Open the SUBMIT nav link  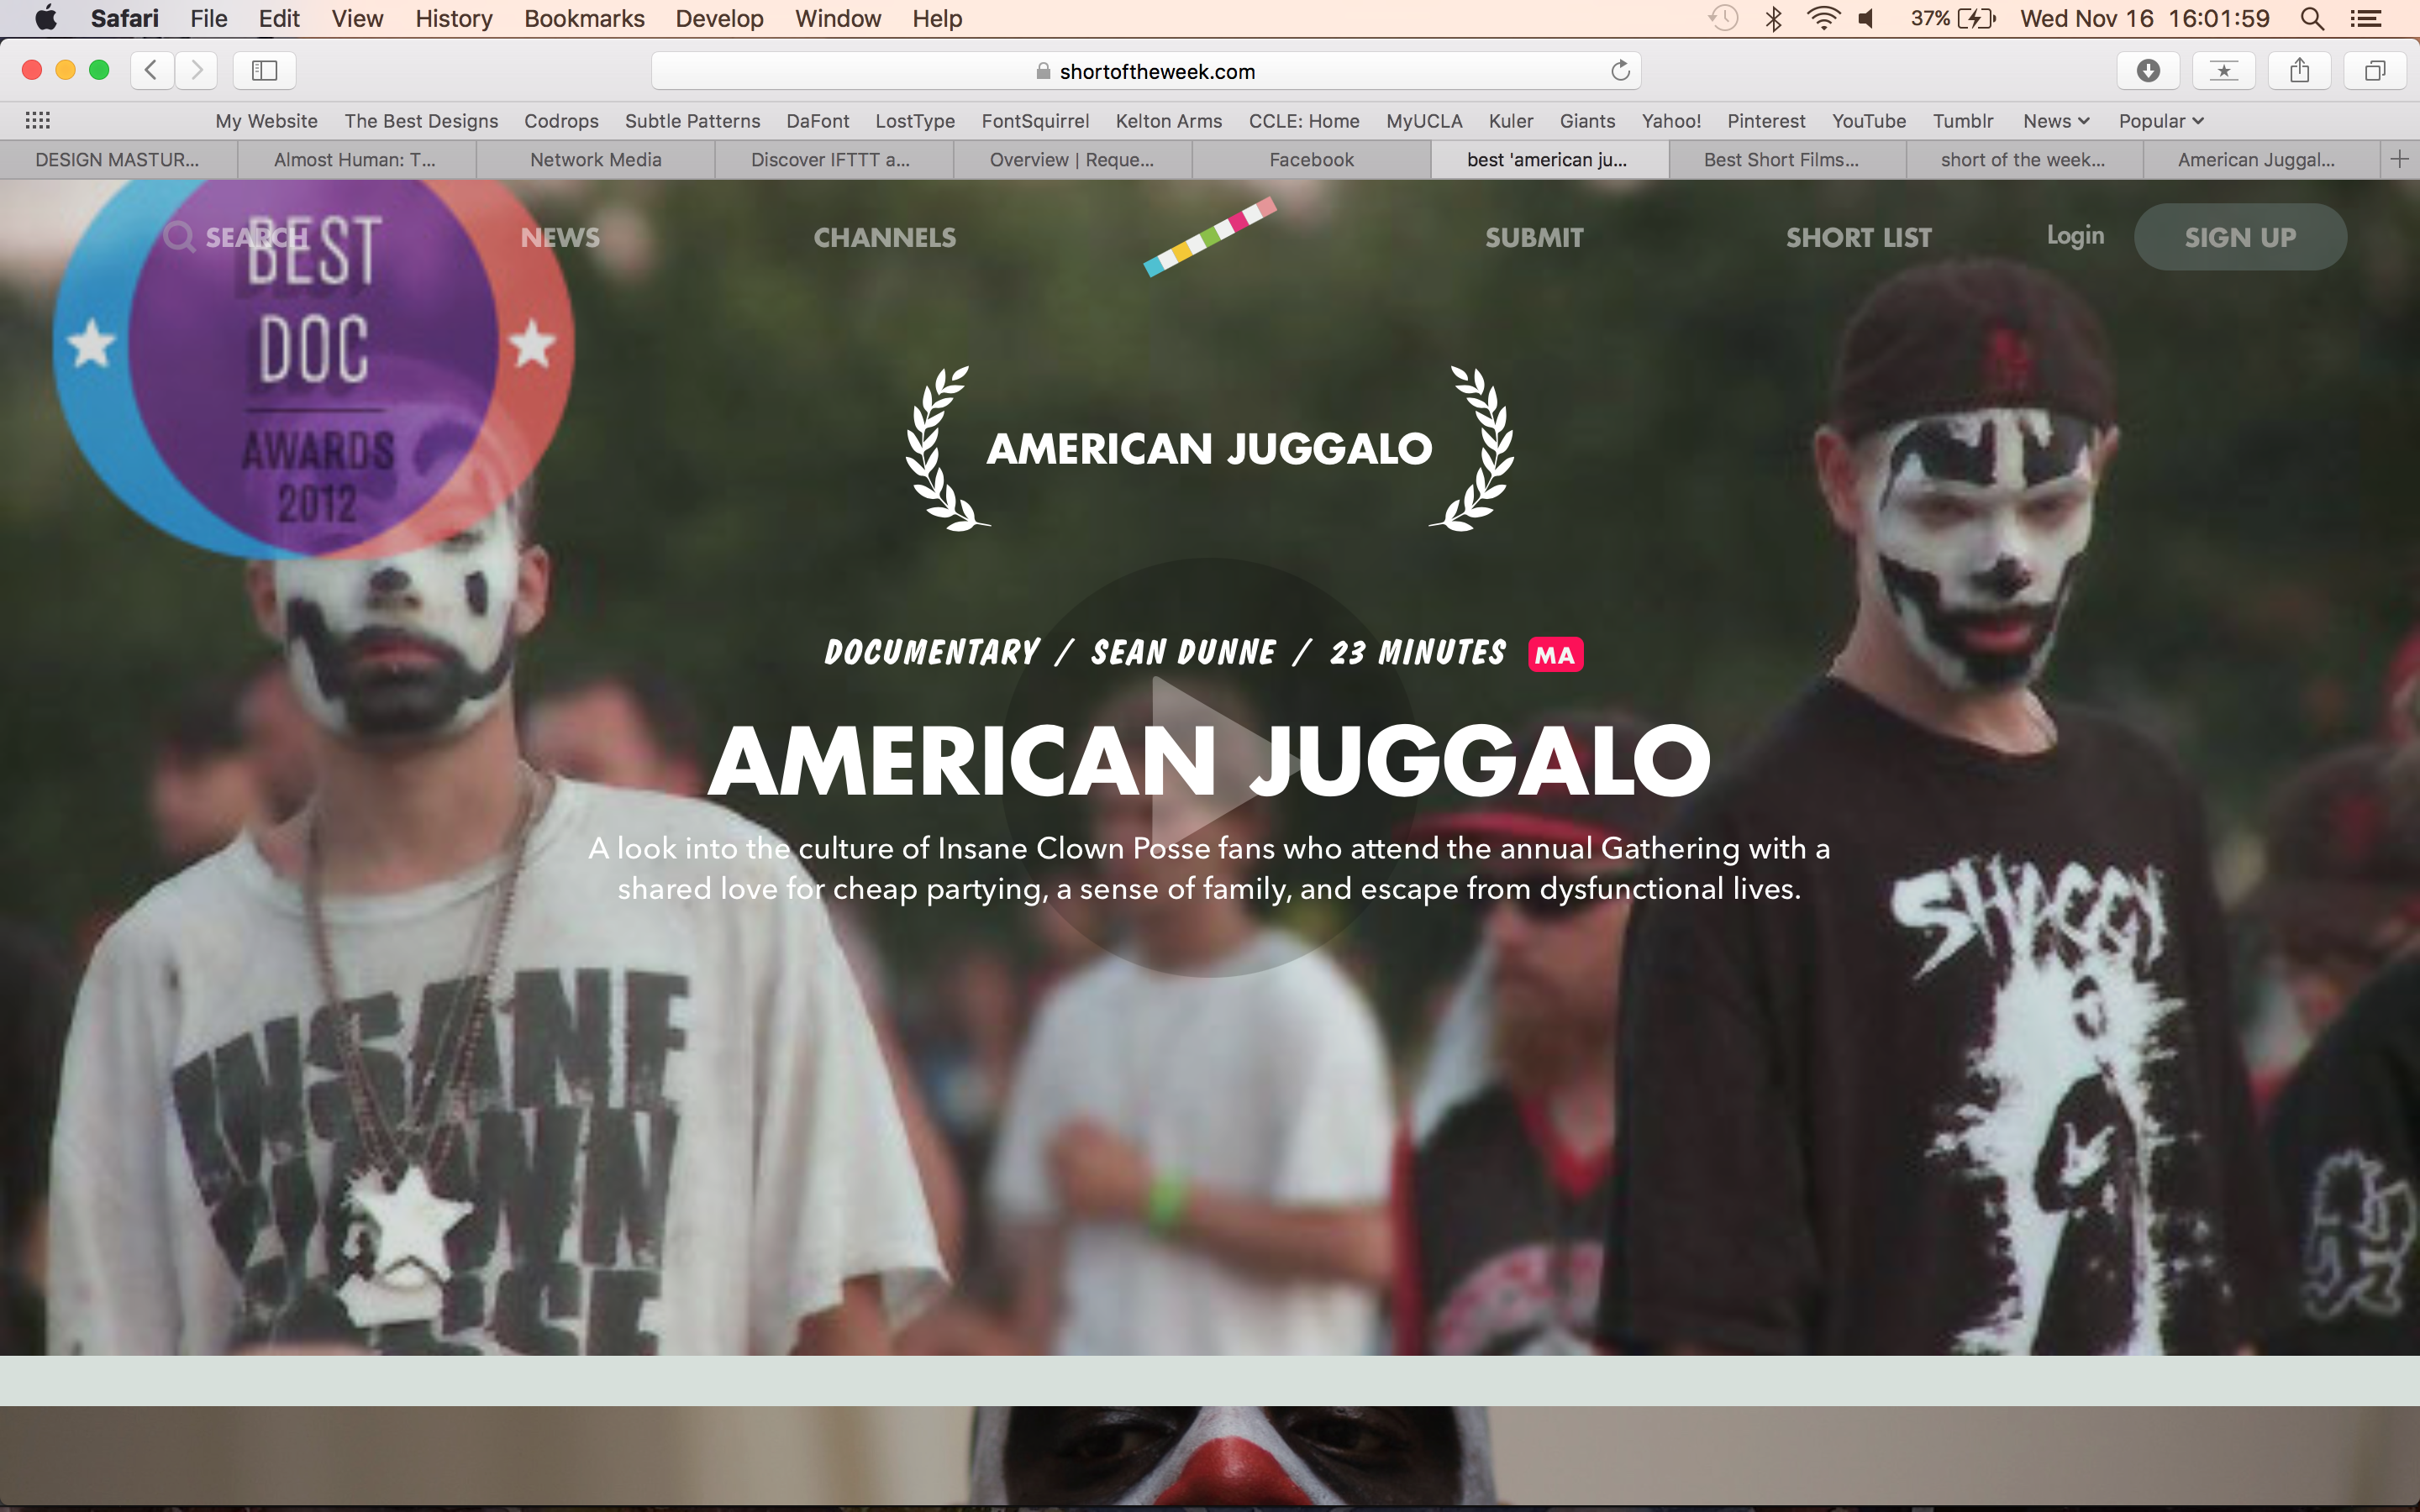point(1534,237)
